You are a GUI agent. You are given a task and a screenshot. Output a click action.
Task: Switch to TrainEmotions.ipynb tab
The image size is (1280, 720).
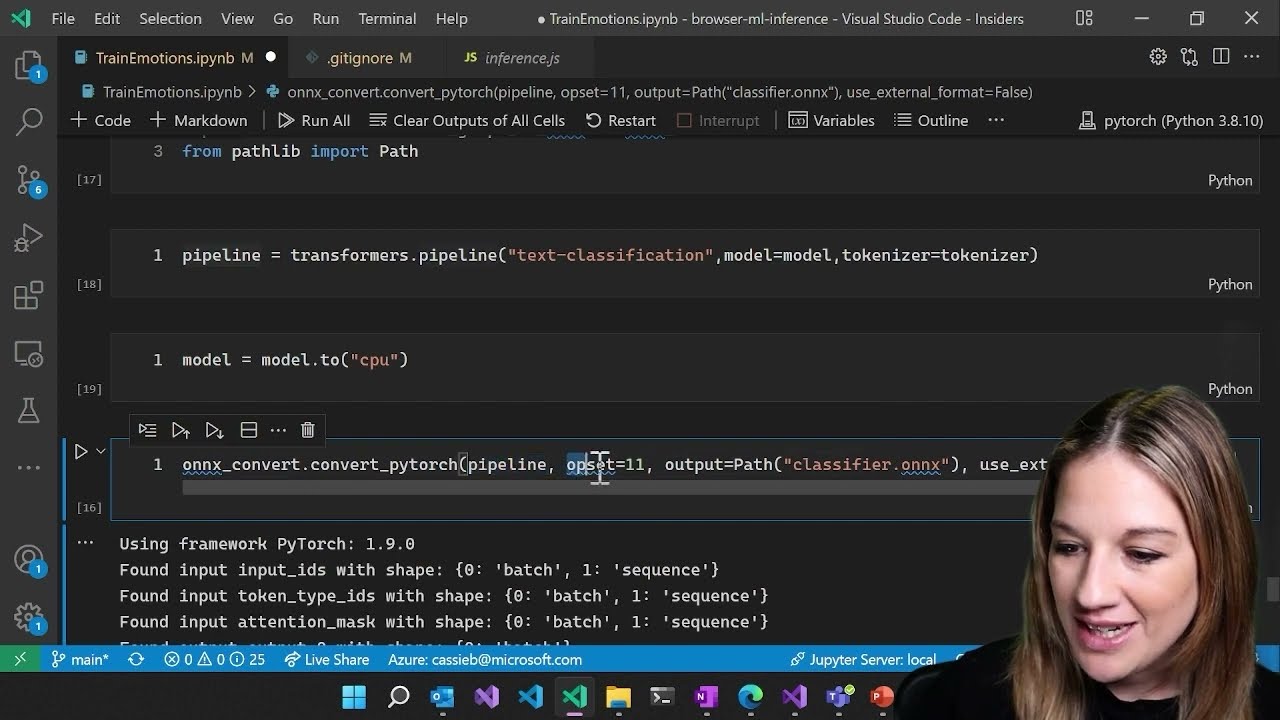pos(174,58)
